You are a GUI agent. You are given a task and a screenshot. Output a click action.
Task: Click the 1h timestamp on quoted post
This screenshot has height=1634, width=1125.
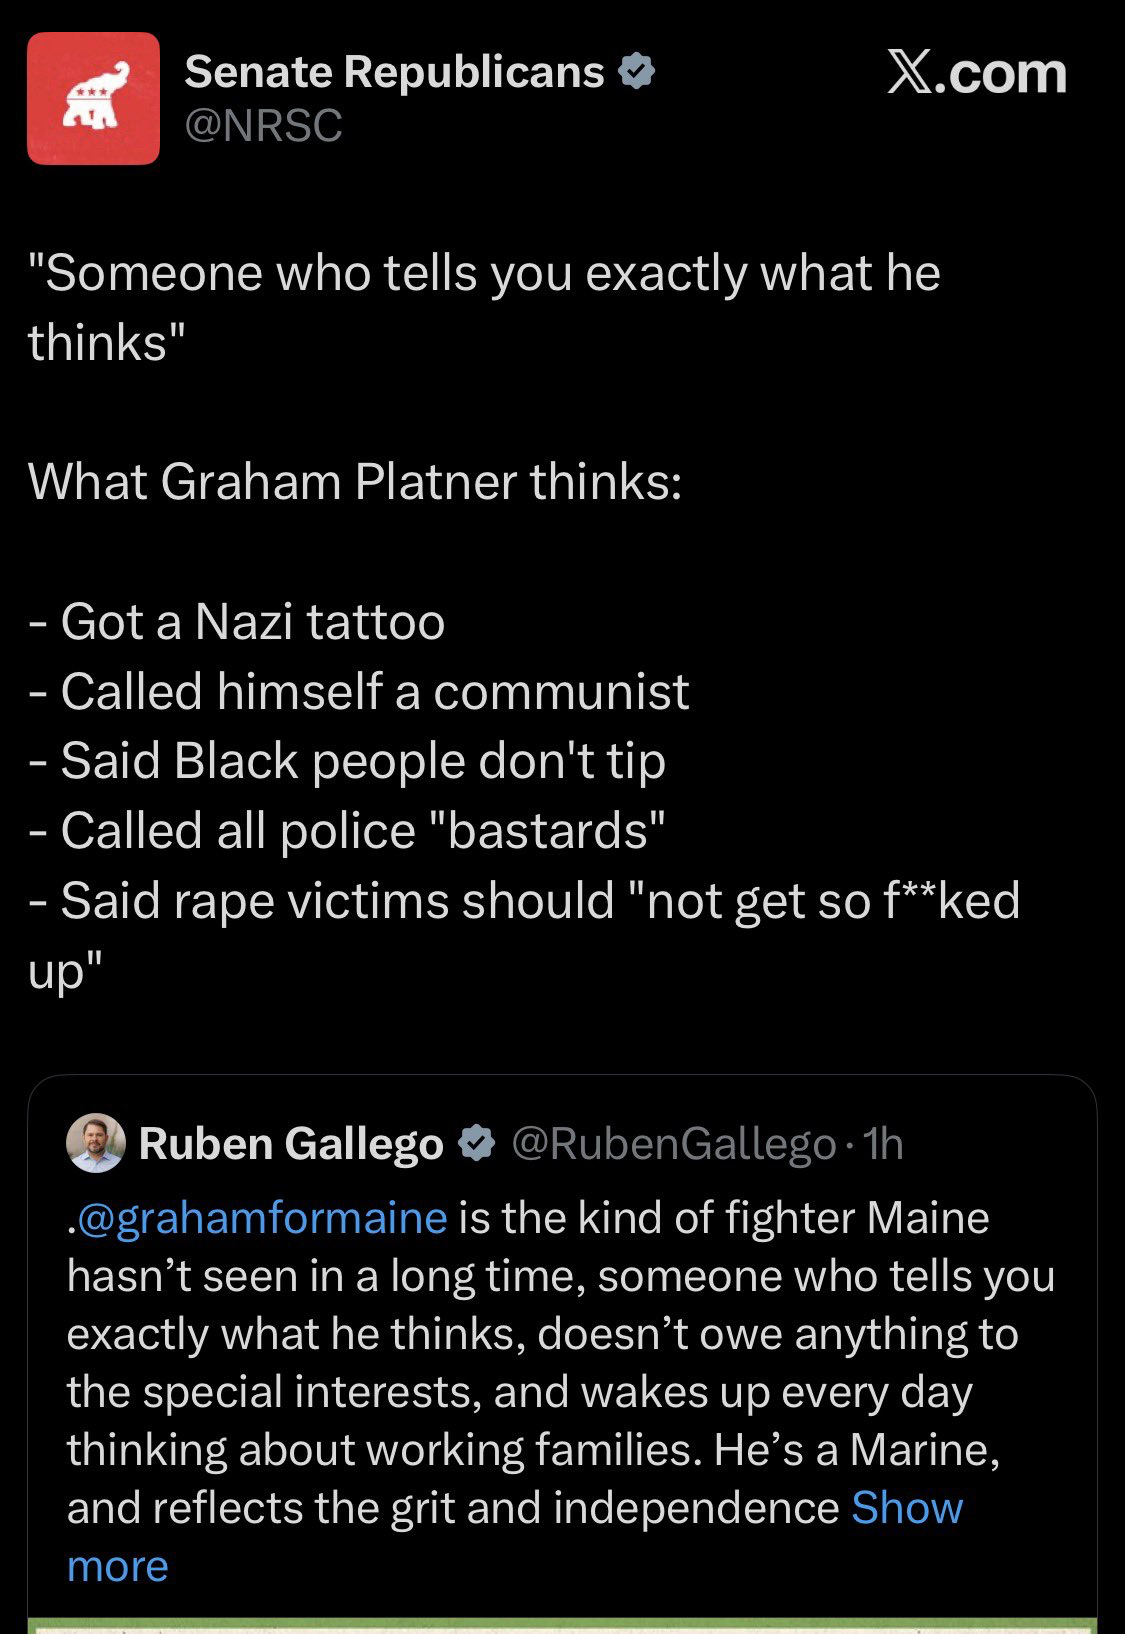click(x=883, y=1143)
